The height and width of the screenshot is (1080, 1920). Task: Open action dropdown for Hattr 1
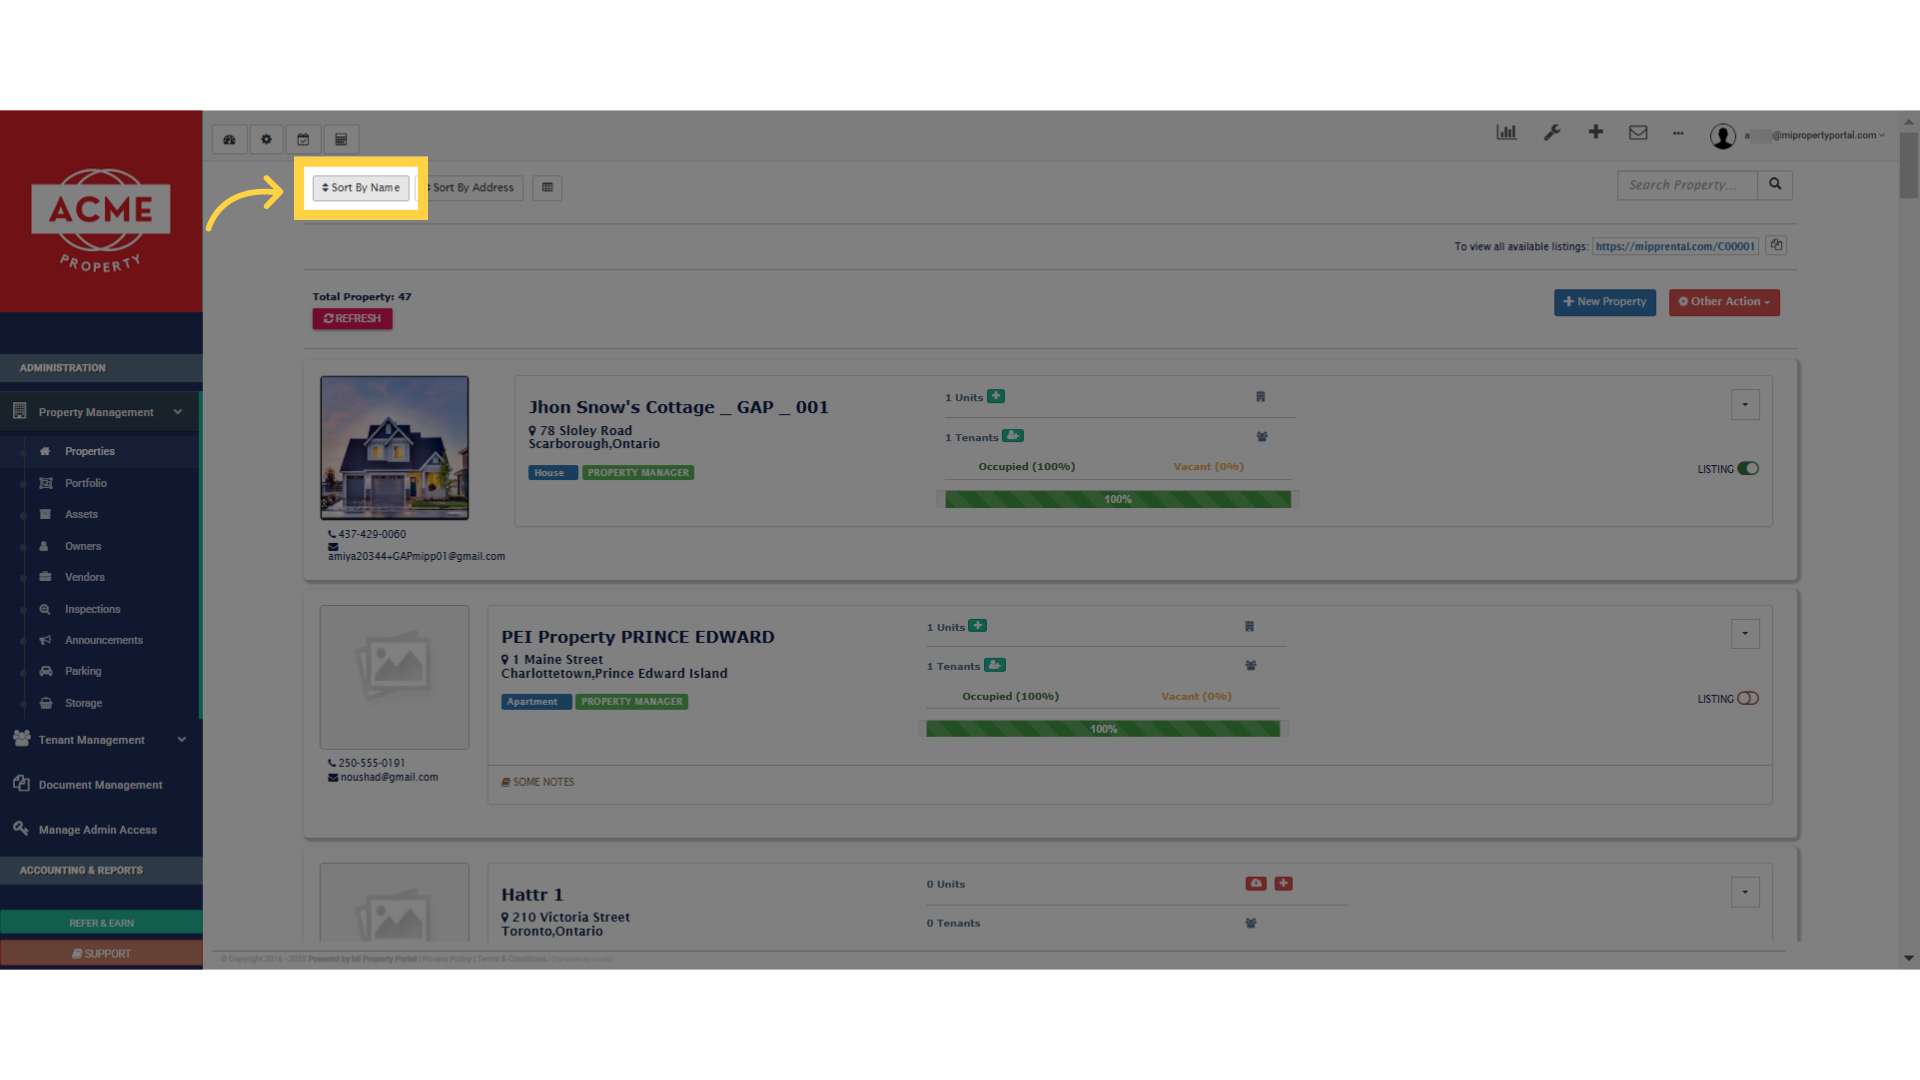pos(1745,892)
